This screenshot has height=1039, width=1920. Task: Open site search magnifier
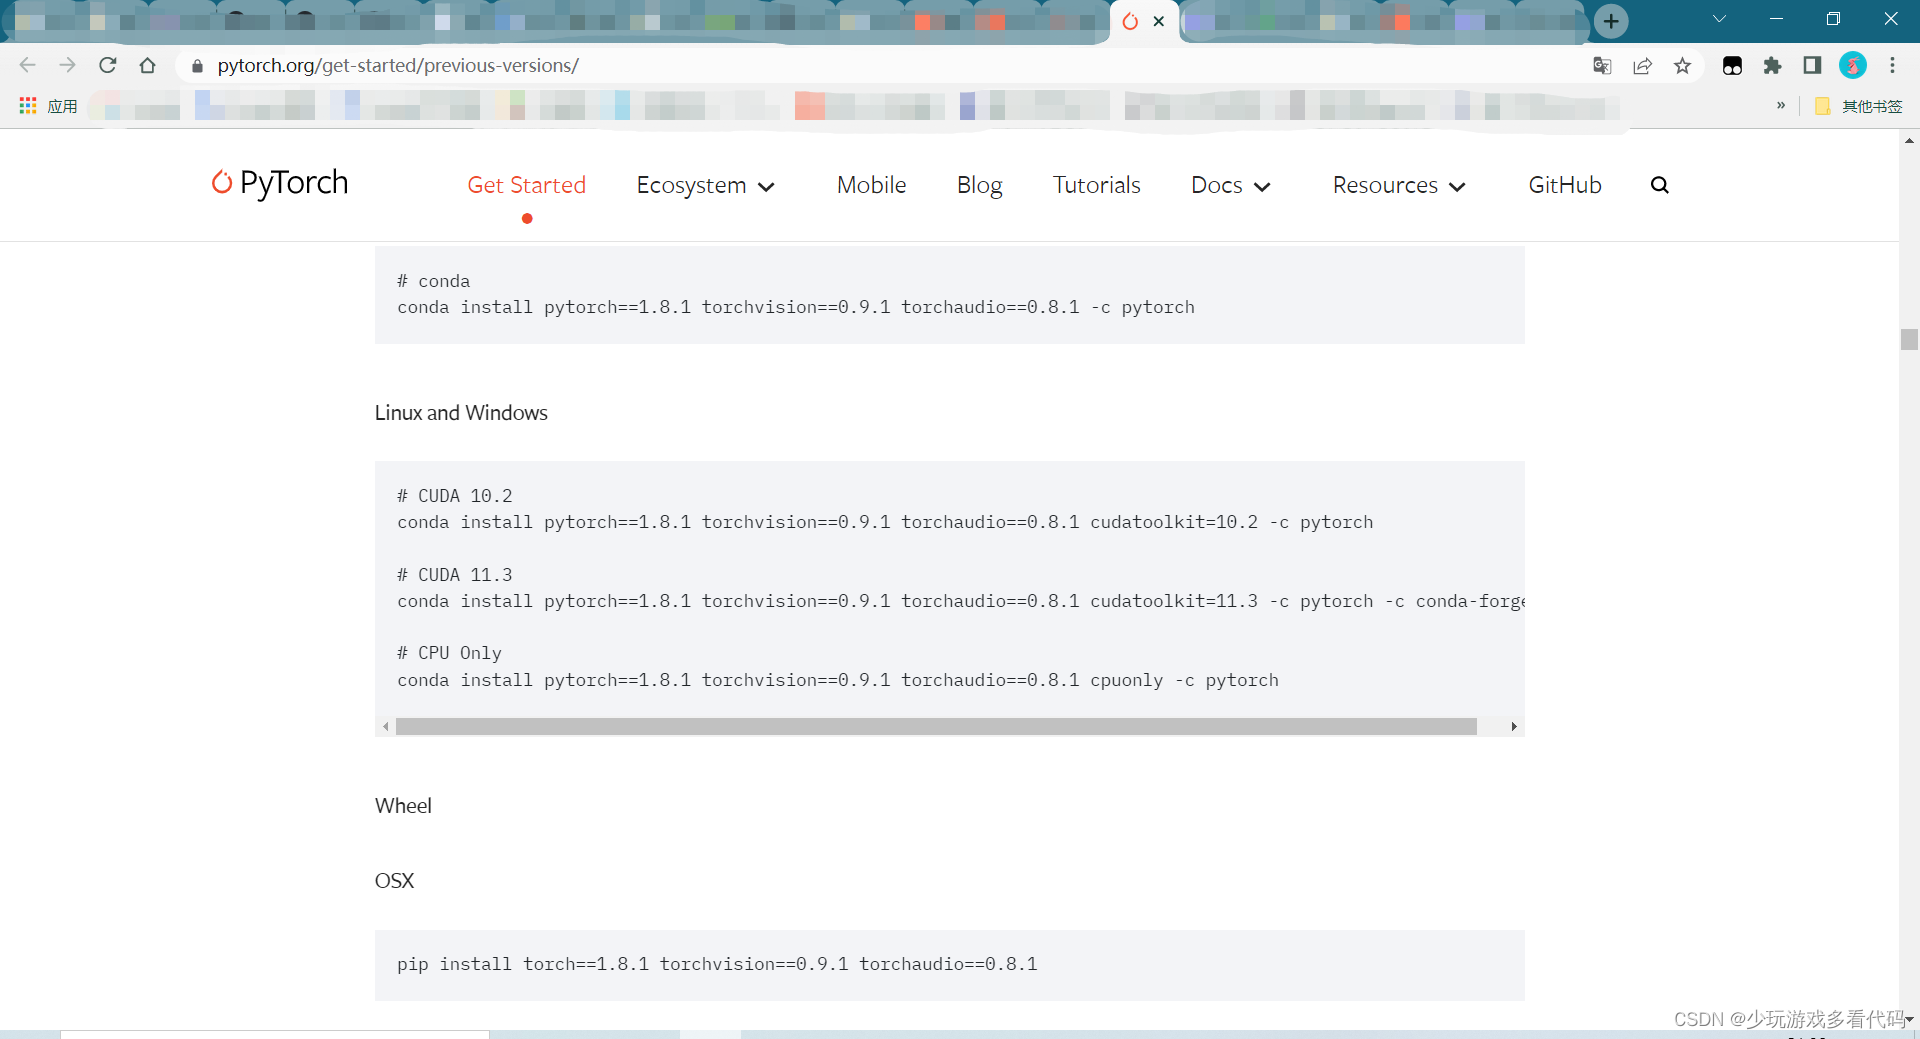(1660, 185)
